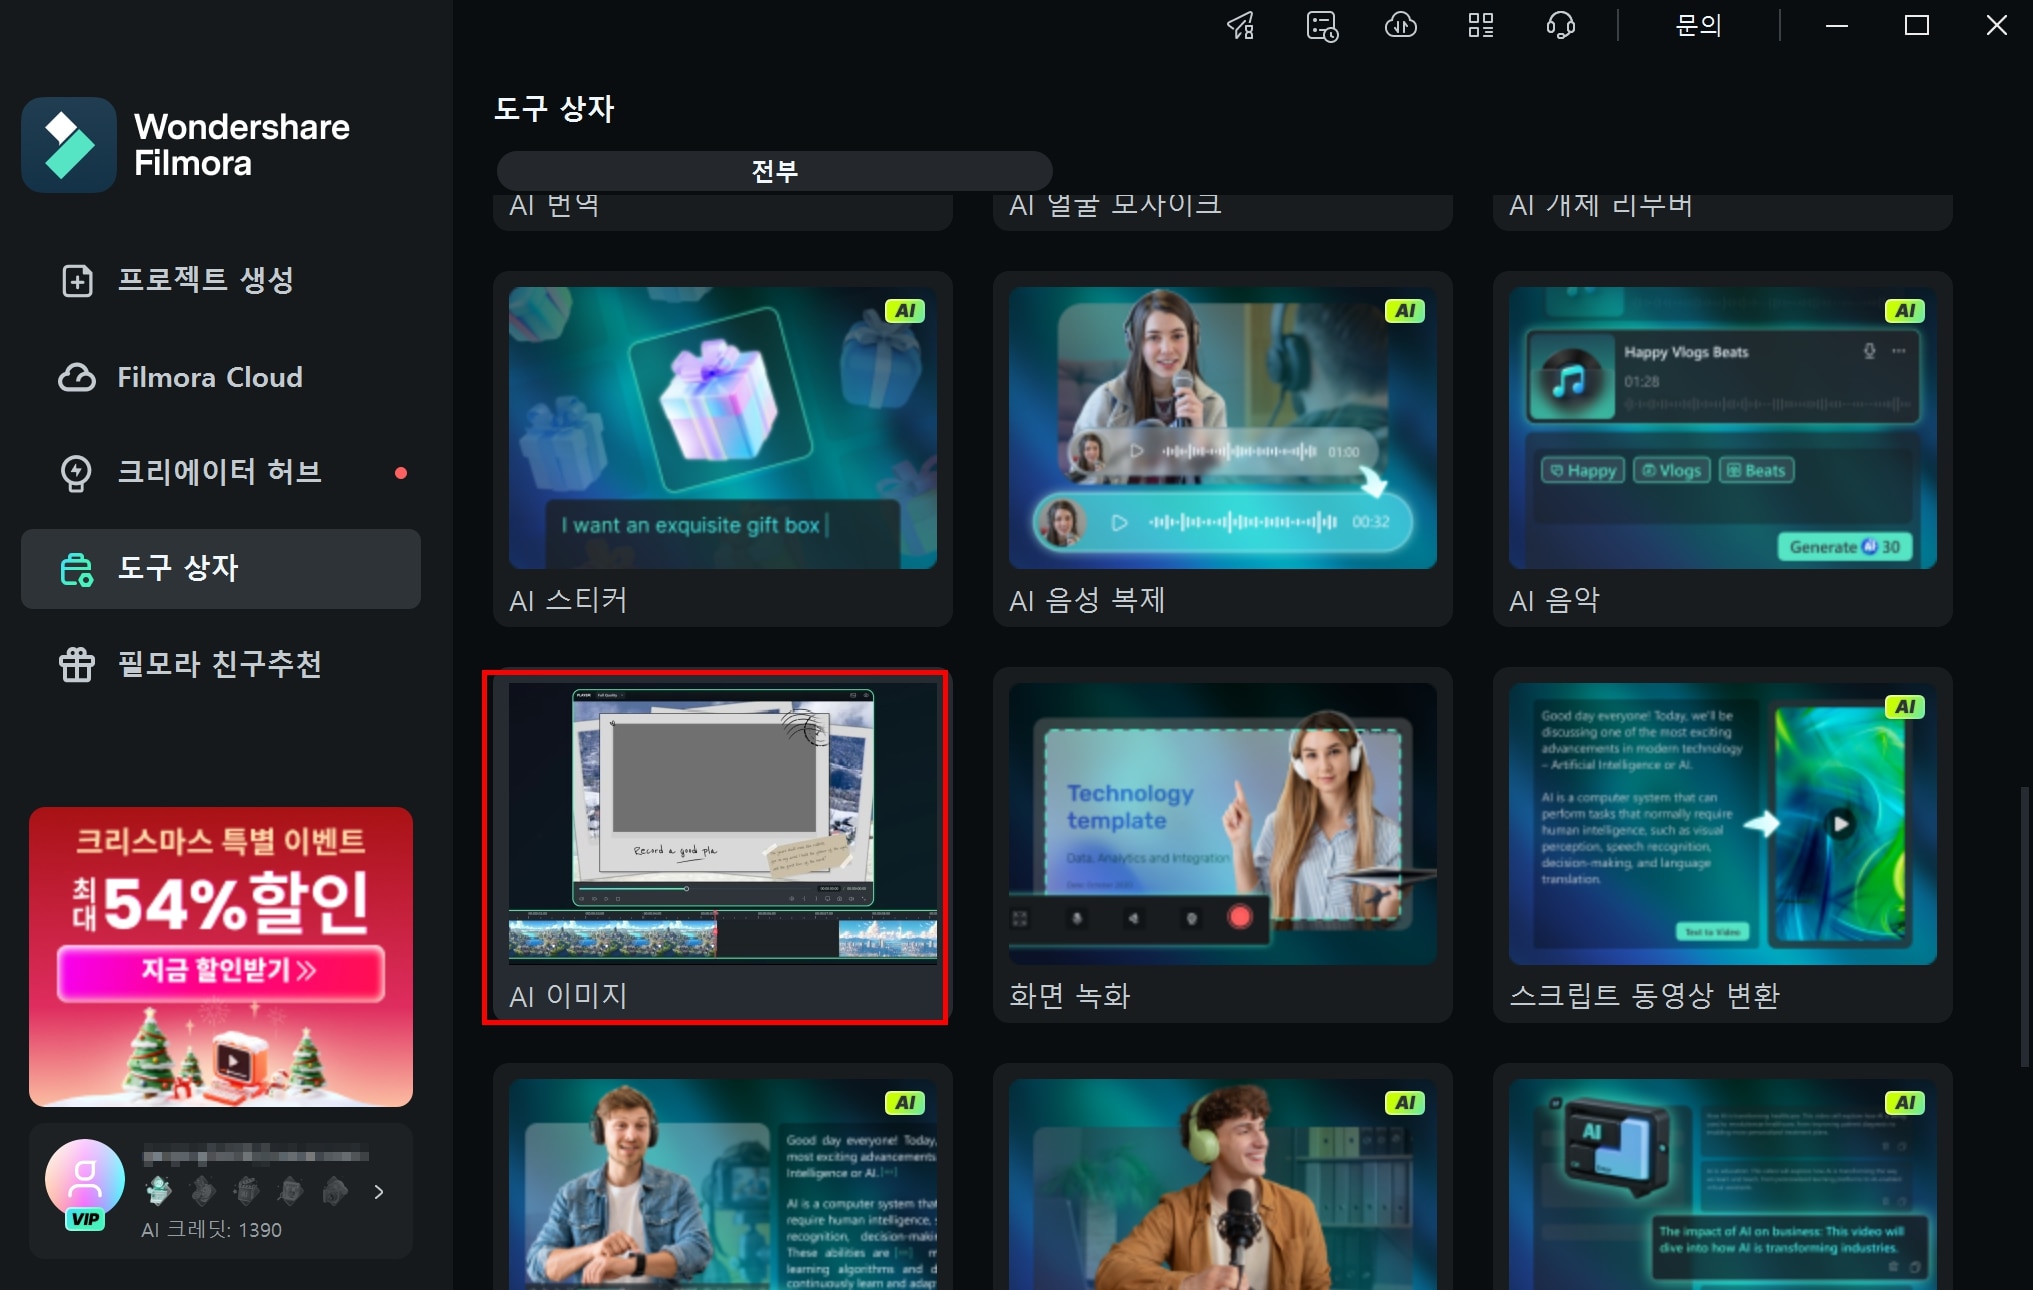Open the task list icon in the top bar
The width and height of the screenshot is (2033, 1290).
1321,26
